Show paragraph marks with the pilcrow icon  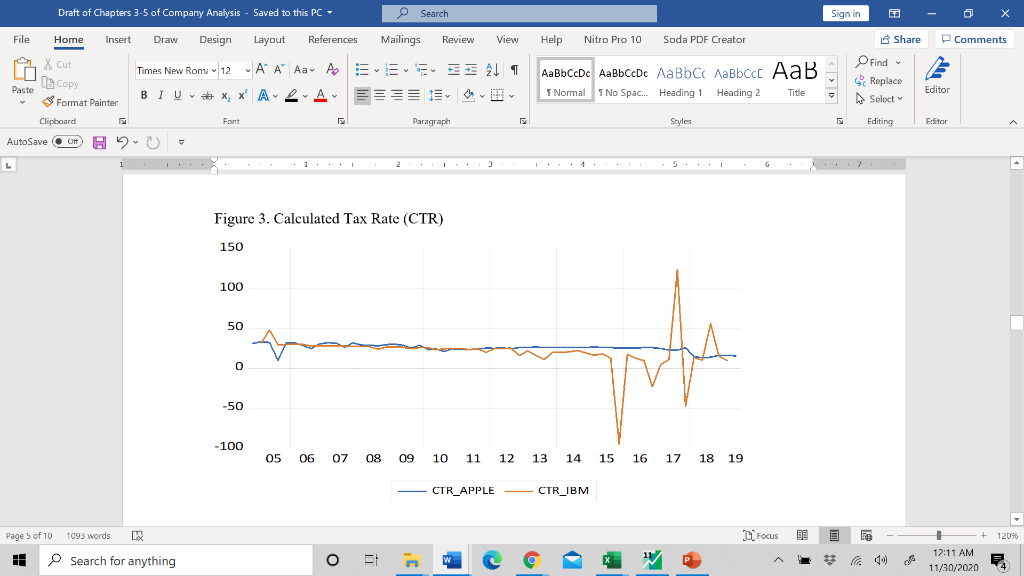click(x=515, y=69)
